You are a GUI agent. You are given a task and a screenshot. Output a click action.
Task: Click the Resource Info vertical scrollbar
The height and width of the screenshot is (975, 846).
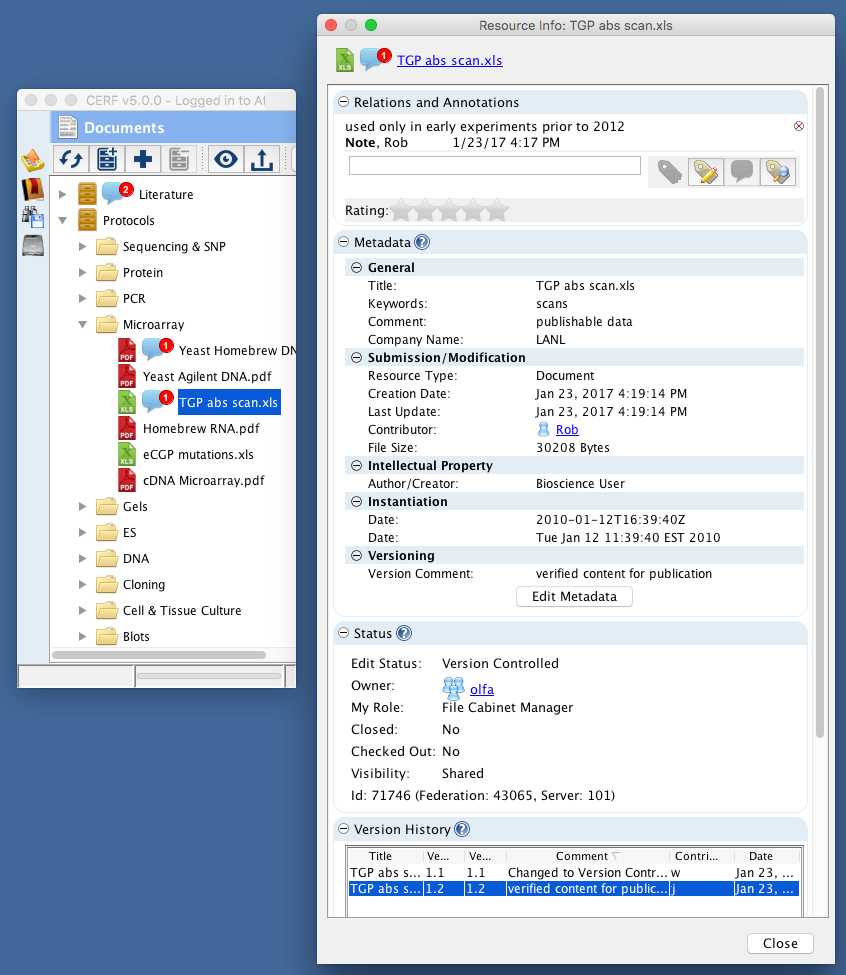pyautogui.click(x=820, y=414)
